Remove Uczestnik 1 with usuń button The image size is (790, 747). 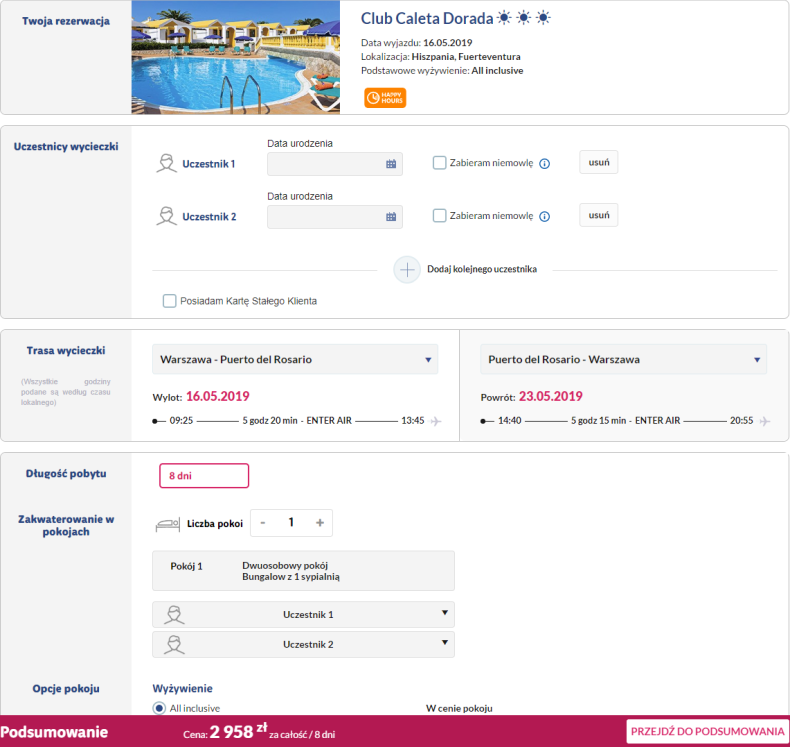click(599, 162)
